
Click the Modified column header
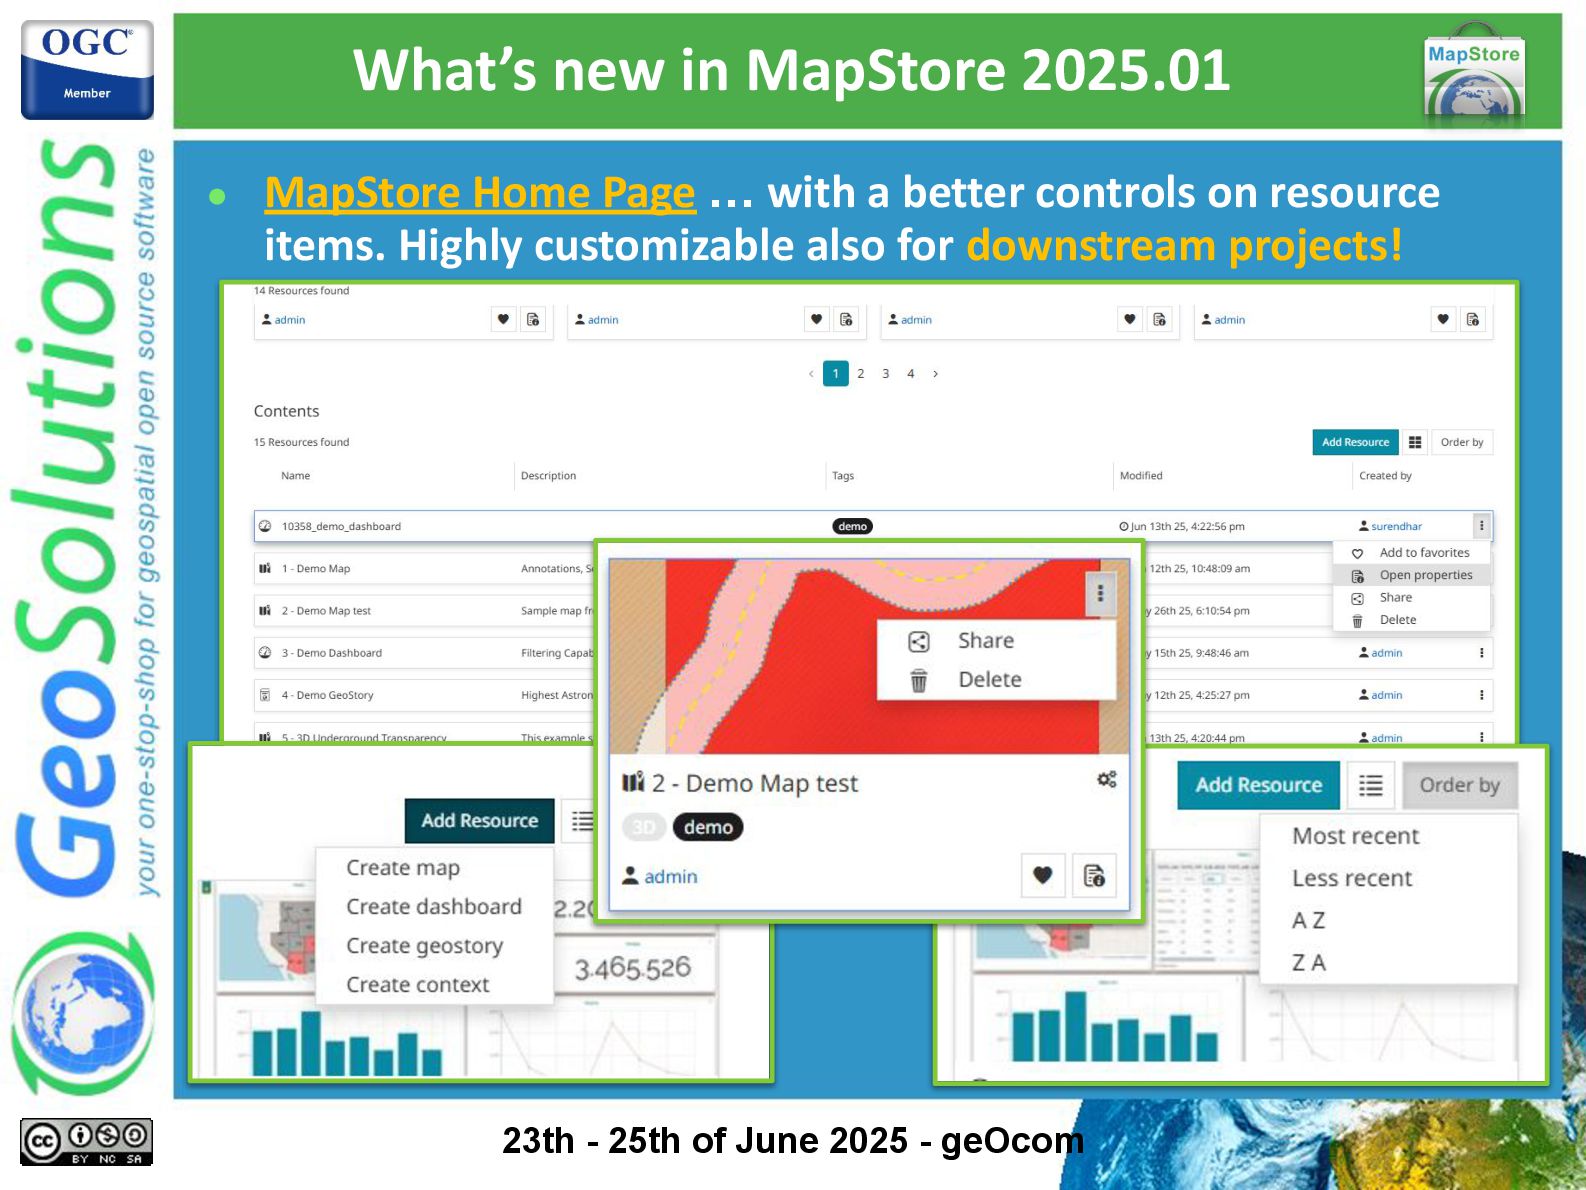point(1141,476)
